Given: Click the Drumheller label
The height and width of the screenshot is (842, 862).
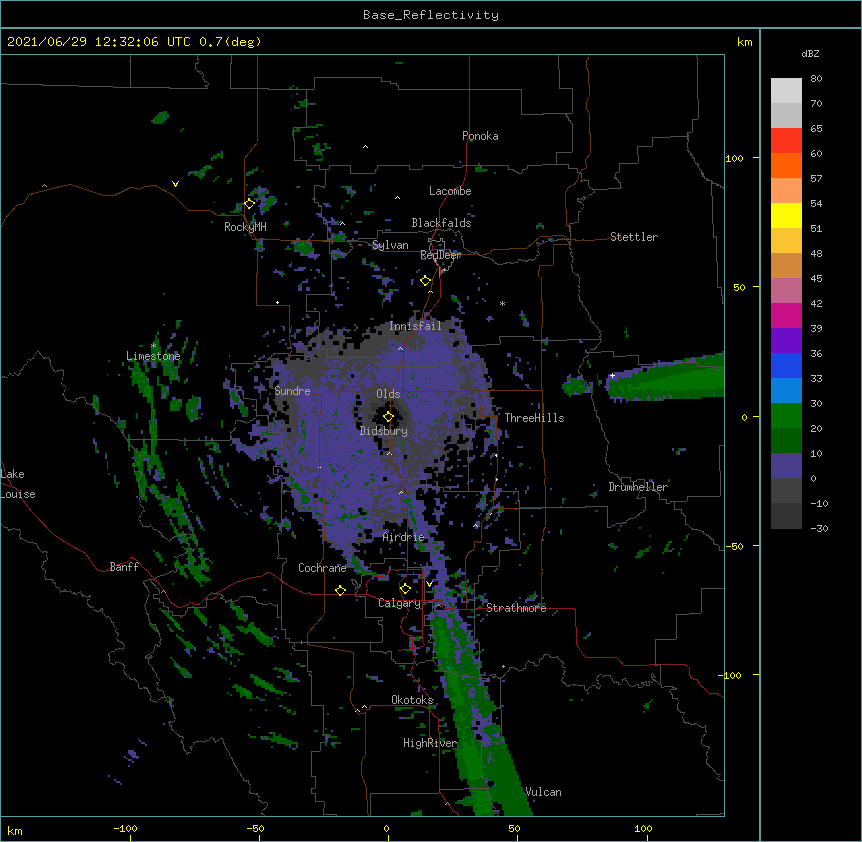Looking at the screenshot, I should (x=638, y=487).
